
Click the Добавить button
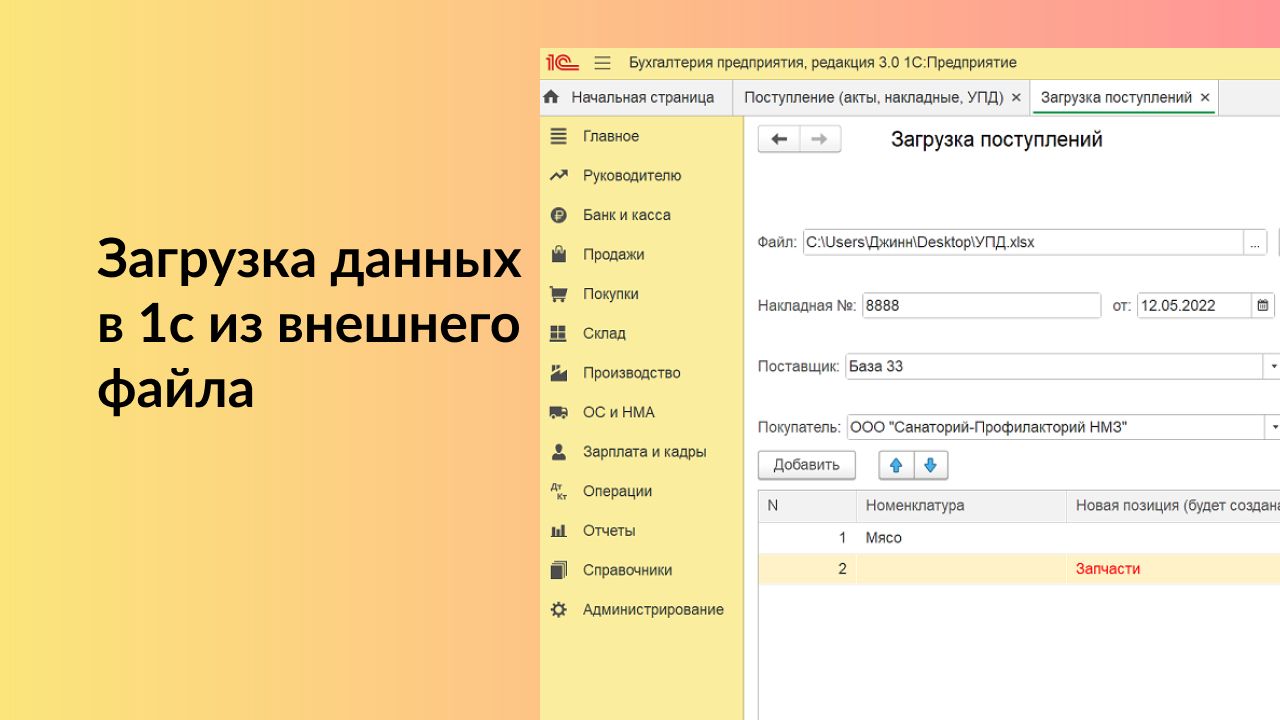pyautogui.click(x=807, y=466)
